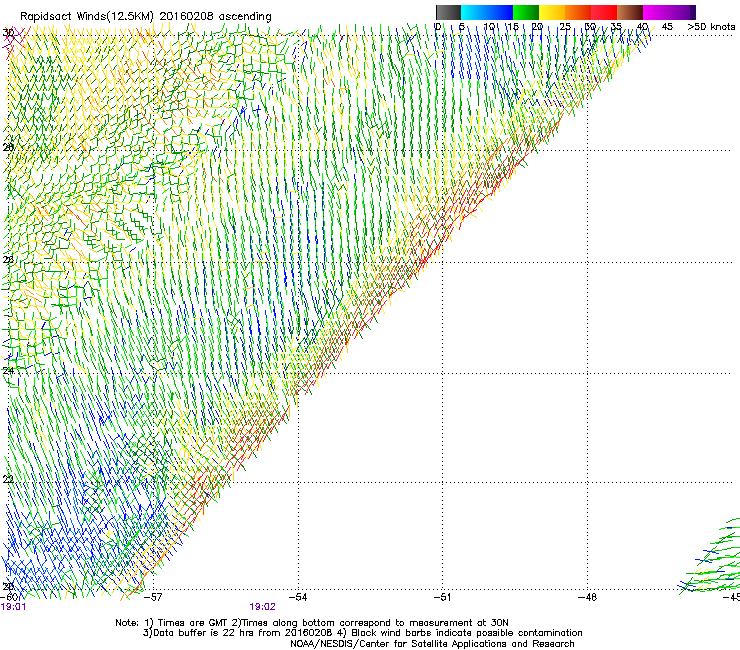This screenshot has height=650, width=740.
Task: Click the purple '19:01' time stamp
Action: point(14,607)
